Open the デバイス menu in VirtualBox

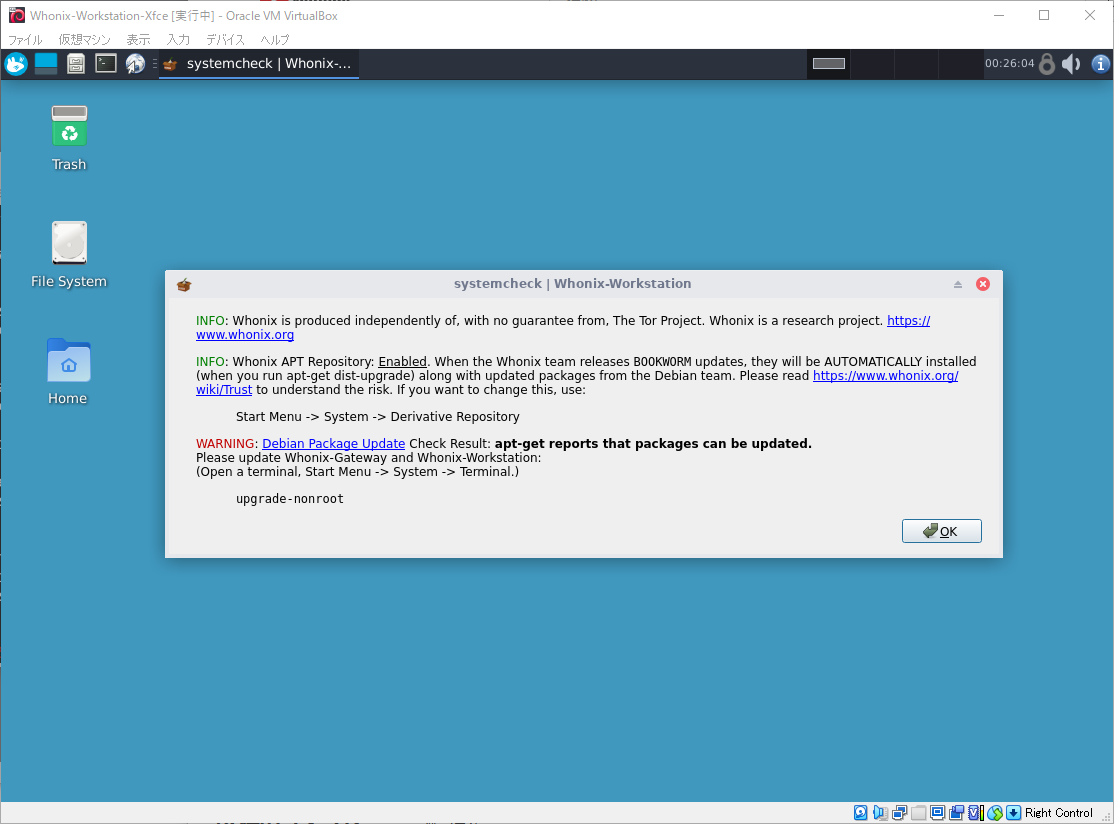tap(225, 40)
